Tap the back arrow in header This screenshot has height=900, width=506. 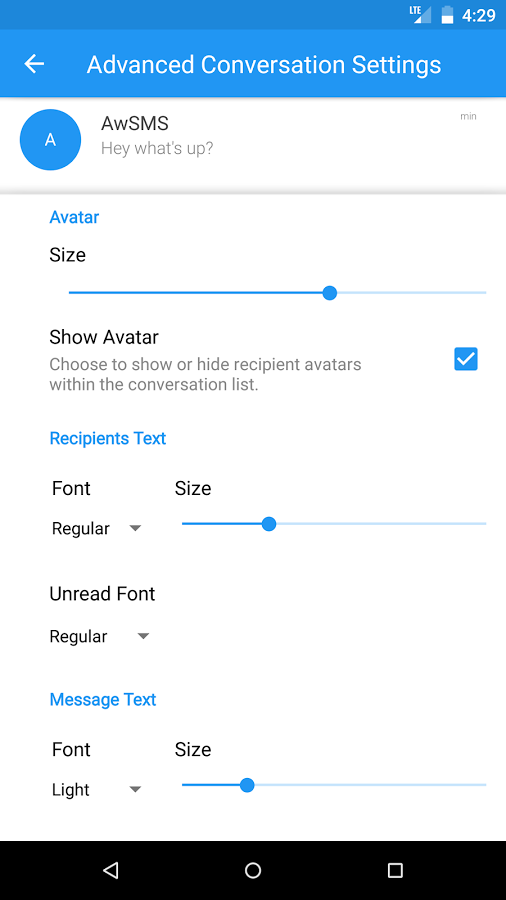[x=34, y=64]
